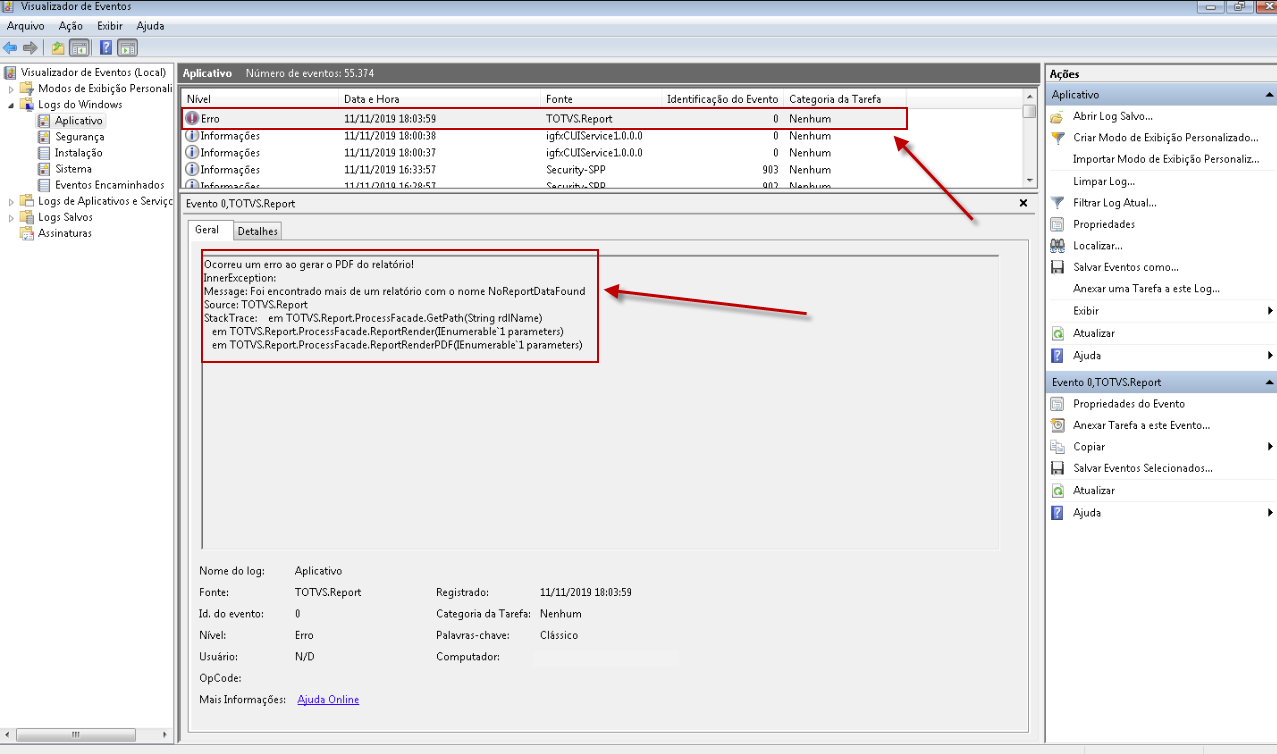Select the Segurança log
This screenshot has width=1277, height=754.
[x=79, y=136]
